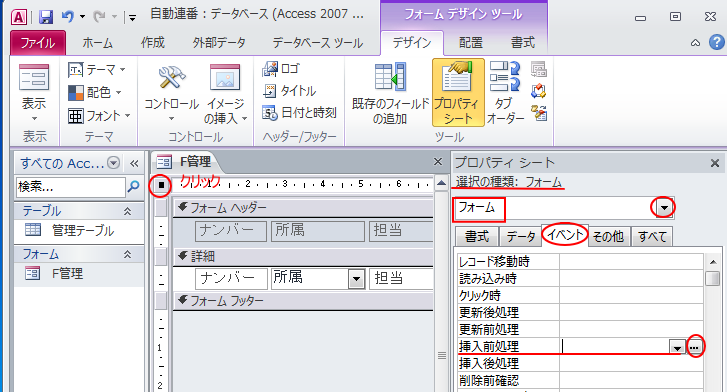Click the 所属 combo box dropdown arrow
The image size is (727, 392).
[x=356, y=279]
